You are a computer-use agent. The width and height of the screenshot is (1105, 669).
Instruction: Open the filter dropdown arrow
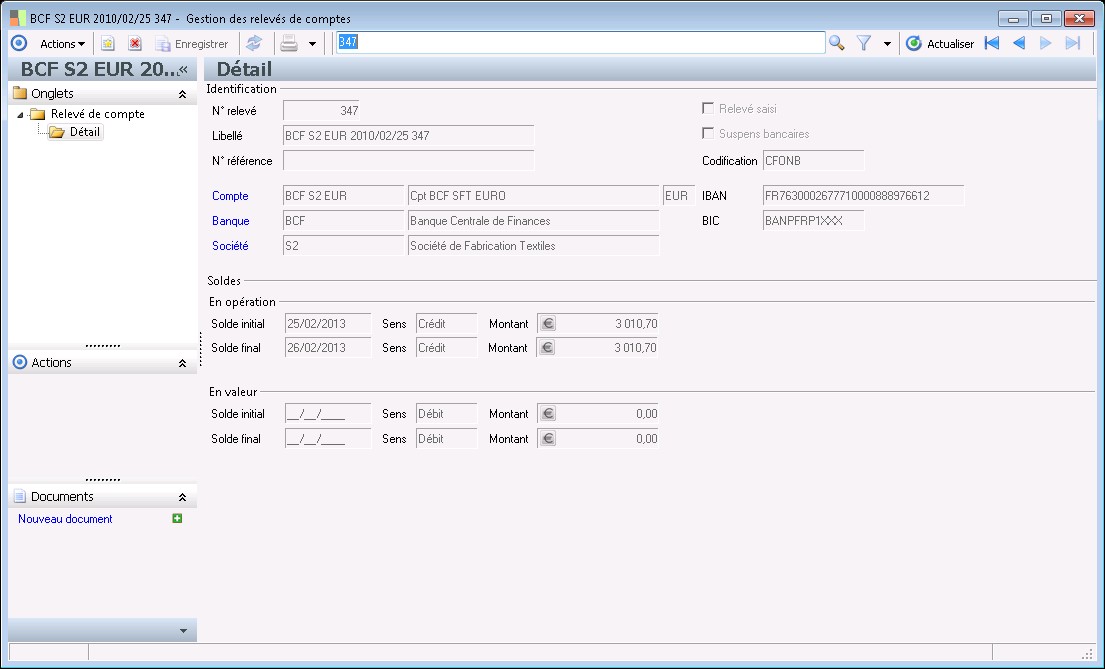[887, 44]
